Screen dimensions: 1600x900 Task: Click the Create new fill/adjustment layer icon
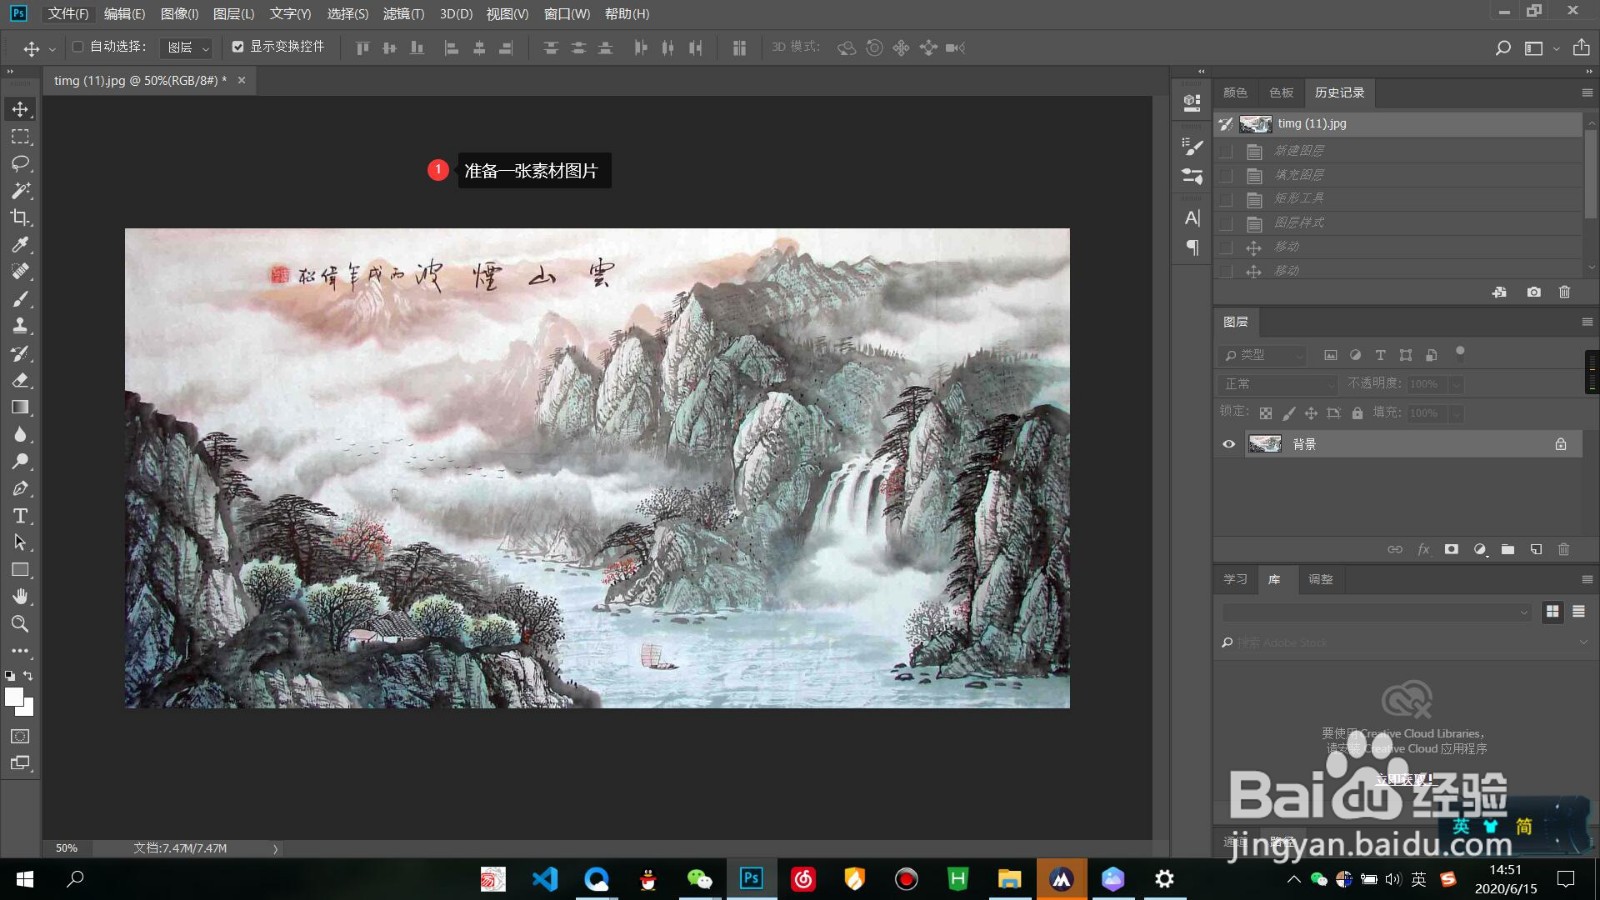coord(1480,549)
